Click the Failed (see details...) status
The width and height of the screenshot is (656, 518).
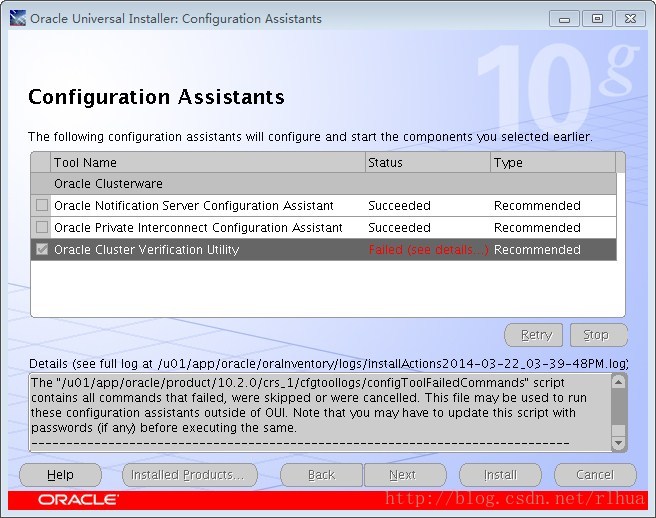(428, 249)
